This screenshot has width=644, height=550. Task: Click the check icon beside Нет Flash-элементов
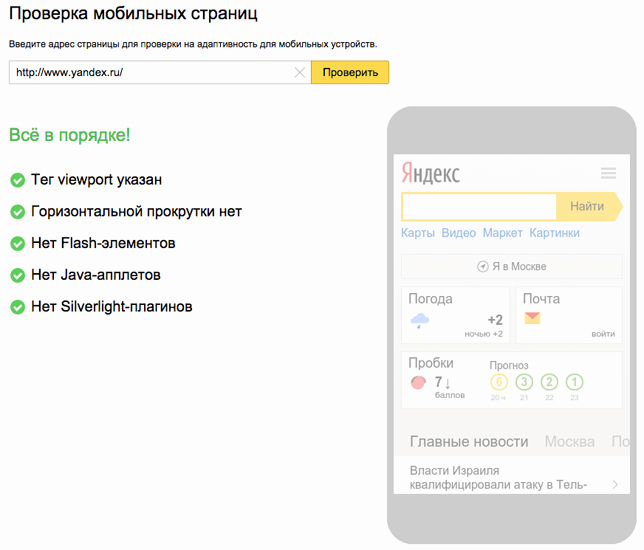point(18,244)
